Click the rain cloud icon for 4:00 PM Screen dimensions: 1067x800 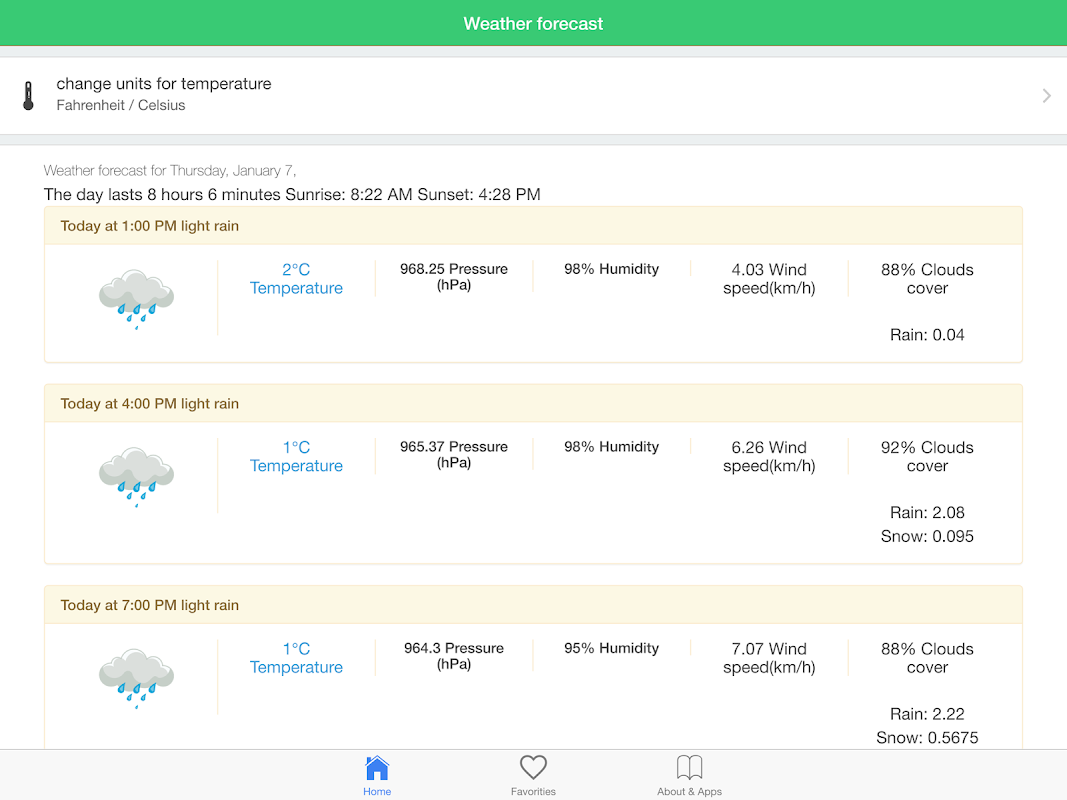(x=136, y=476)
